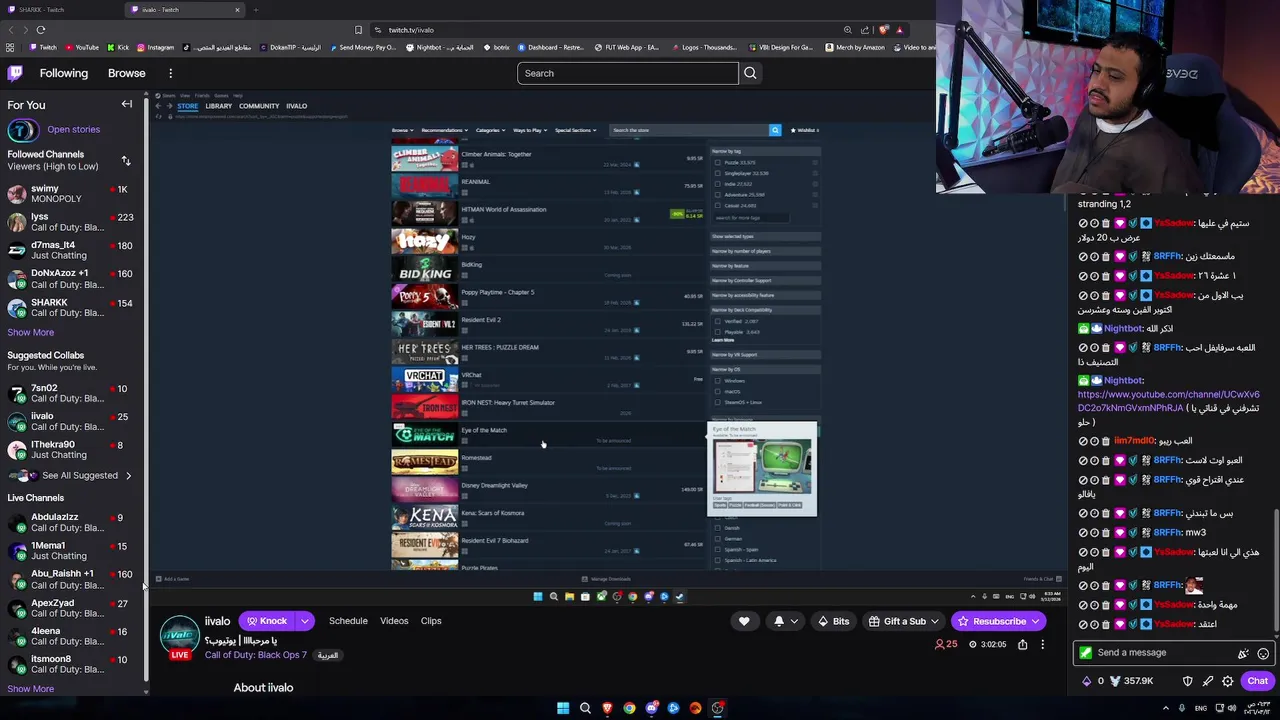The height and width of the screenshot is (720, 1280).
Task: Toggle followed channels sort order
Action: coord(126,160)
